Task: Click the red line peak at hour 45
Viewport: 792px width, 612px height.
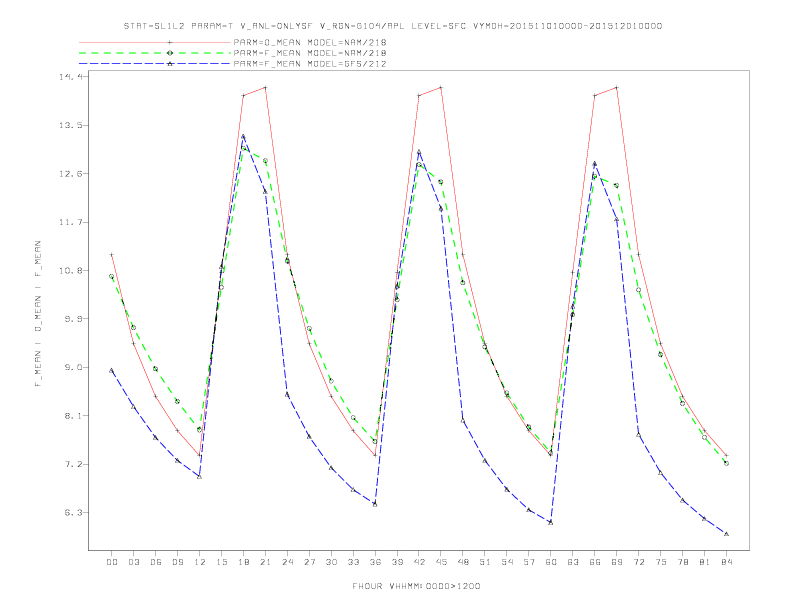Action: (x=441, y=87)
